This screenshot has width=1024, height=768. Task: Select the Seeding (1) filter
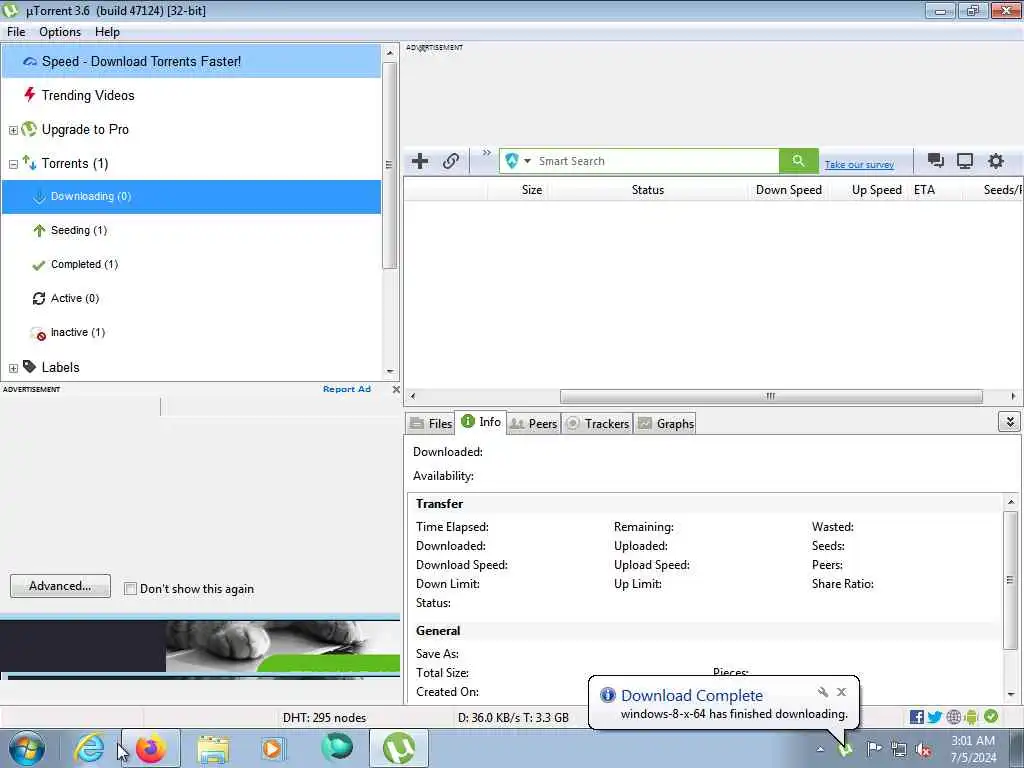click(x=191, y=231)
